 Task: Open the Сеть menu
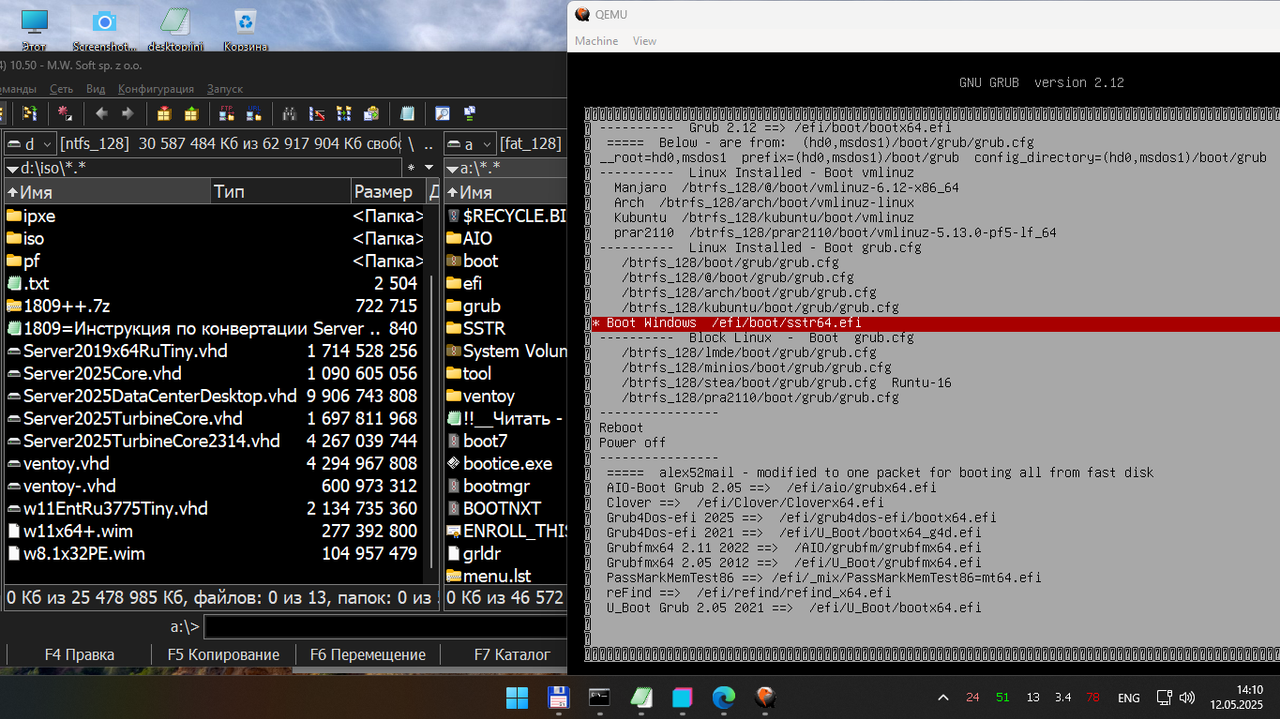(62, 89)
